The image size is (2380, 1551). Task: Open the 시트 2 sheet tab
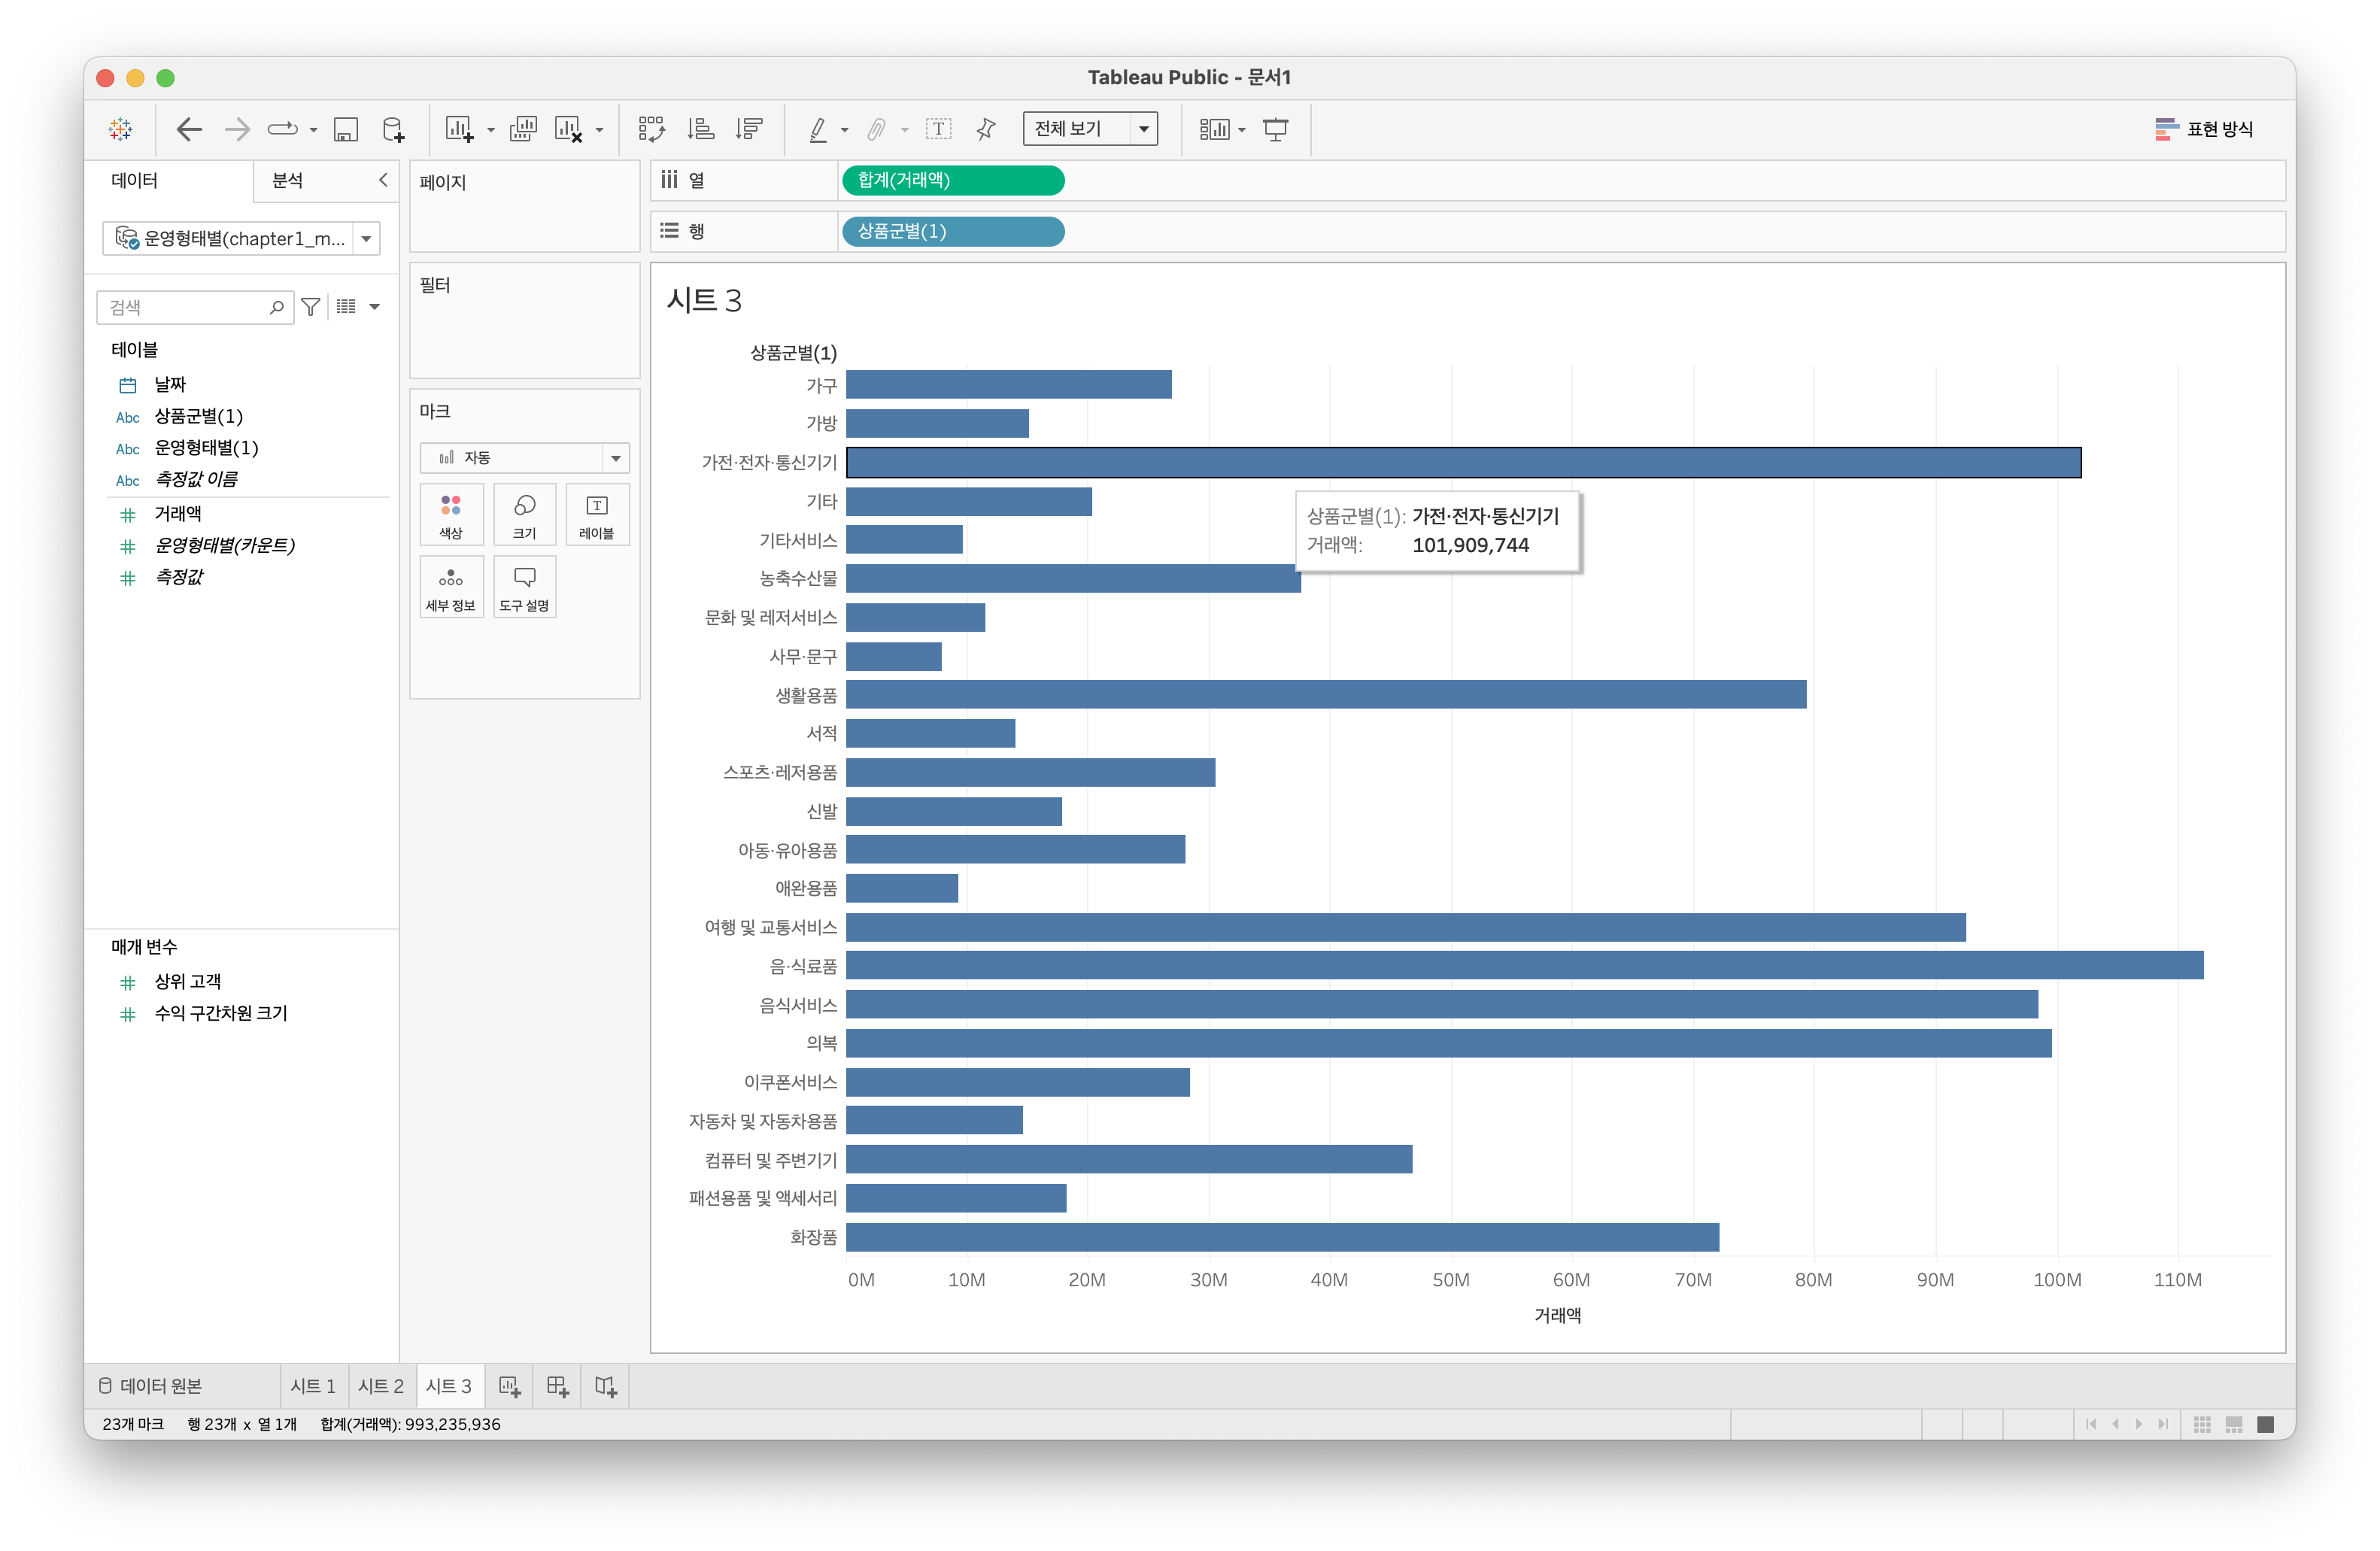click(380, 1386)
